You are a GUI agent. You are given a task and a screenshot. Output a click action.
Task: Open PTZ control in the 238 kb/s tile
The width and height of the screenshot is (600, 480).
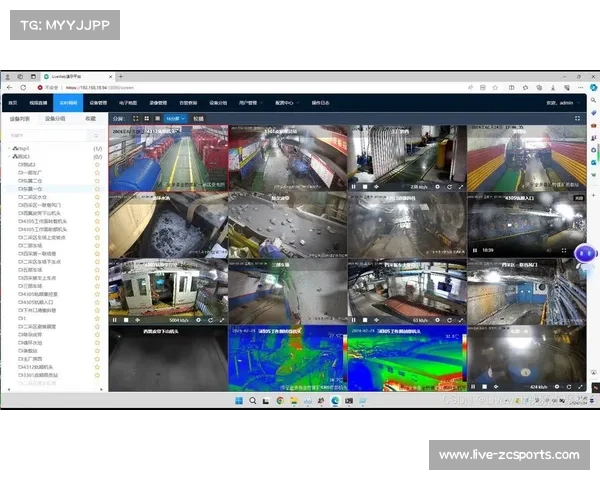(377, 187)
